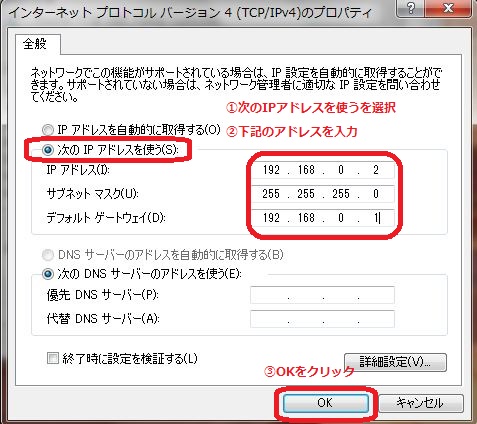
Task: Click the 代替 DNS サーバー(A): label
Action: (x=103, y=319)
